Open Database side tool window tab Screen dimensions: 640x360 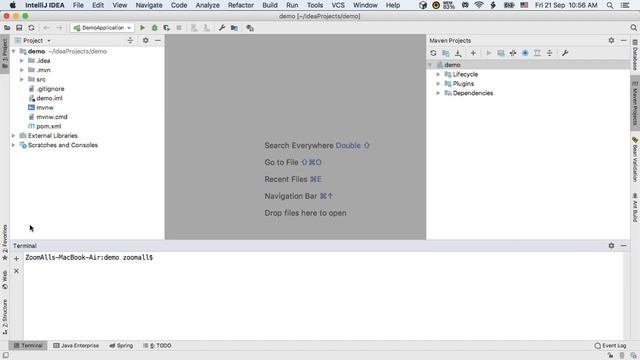(x=635, y=55)
